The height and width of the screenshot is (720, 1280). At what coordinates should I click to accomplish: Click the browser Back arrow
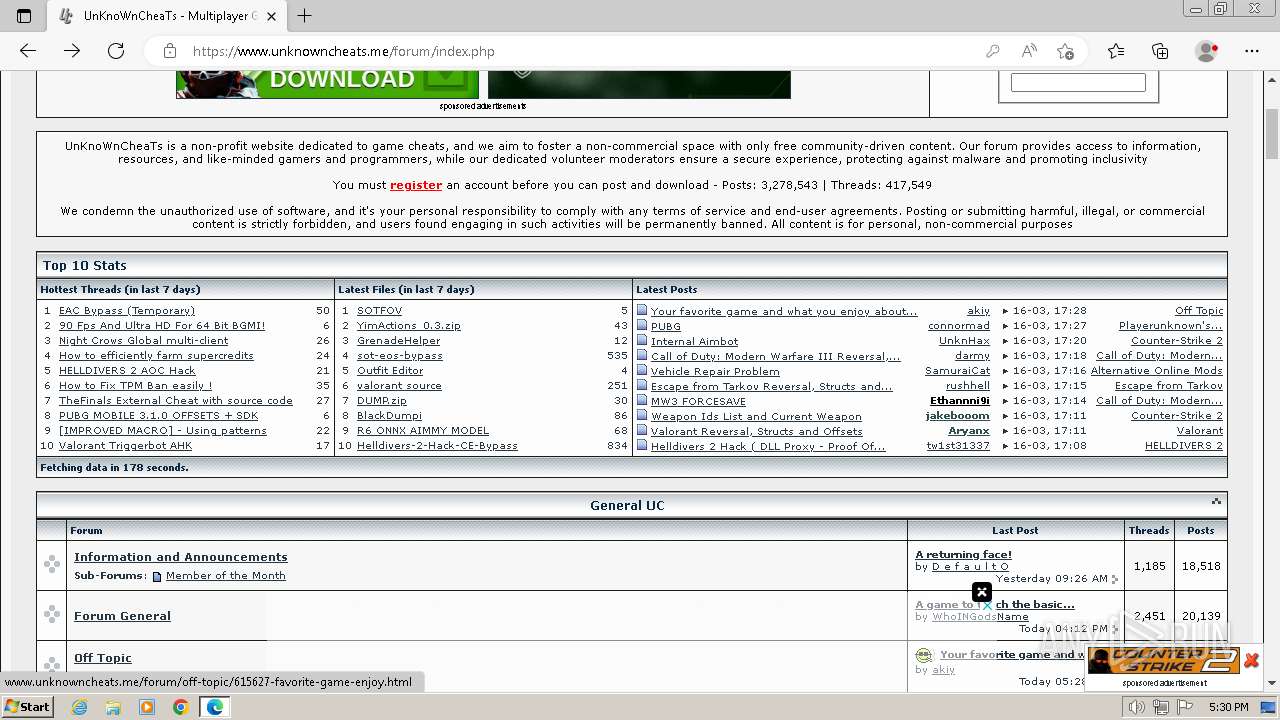[x=28, y=51]
